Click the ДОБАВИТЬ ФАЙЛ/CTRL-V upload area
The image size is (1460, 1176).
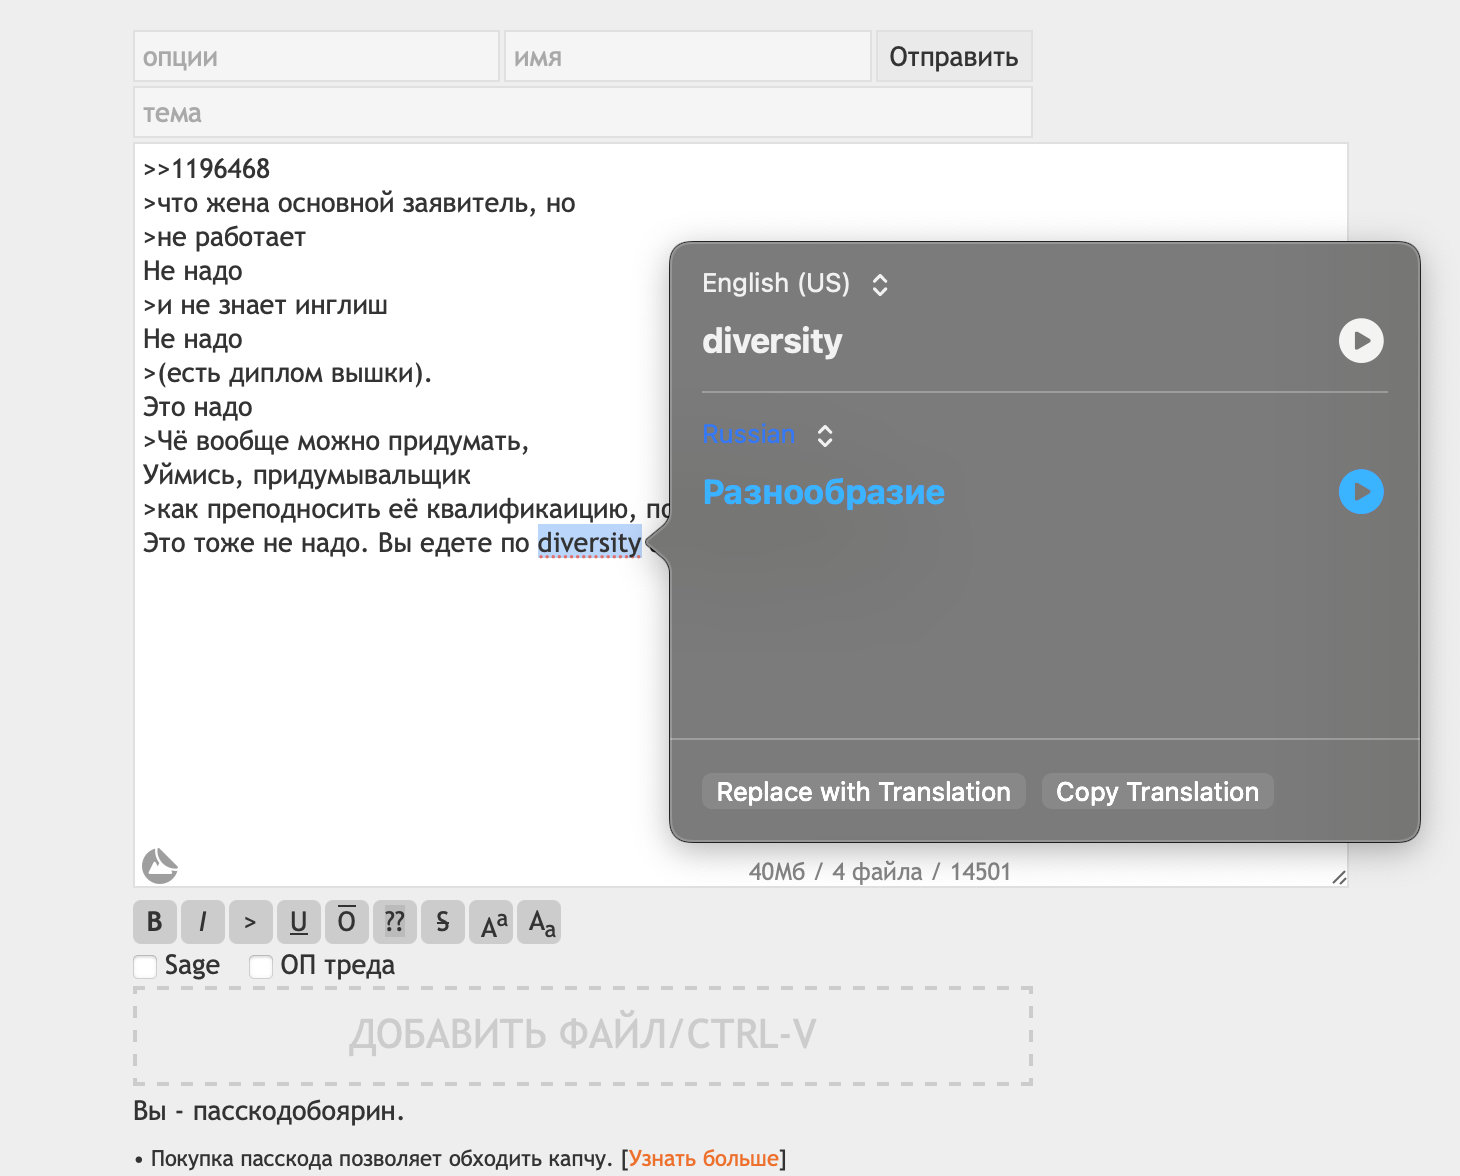(583, 1036)
